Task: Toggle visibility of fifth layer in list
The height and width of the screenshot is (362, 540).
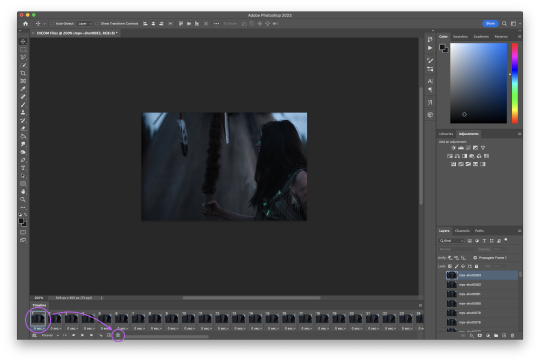Action: click(x=441, y=313)
